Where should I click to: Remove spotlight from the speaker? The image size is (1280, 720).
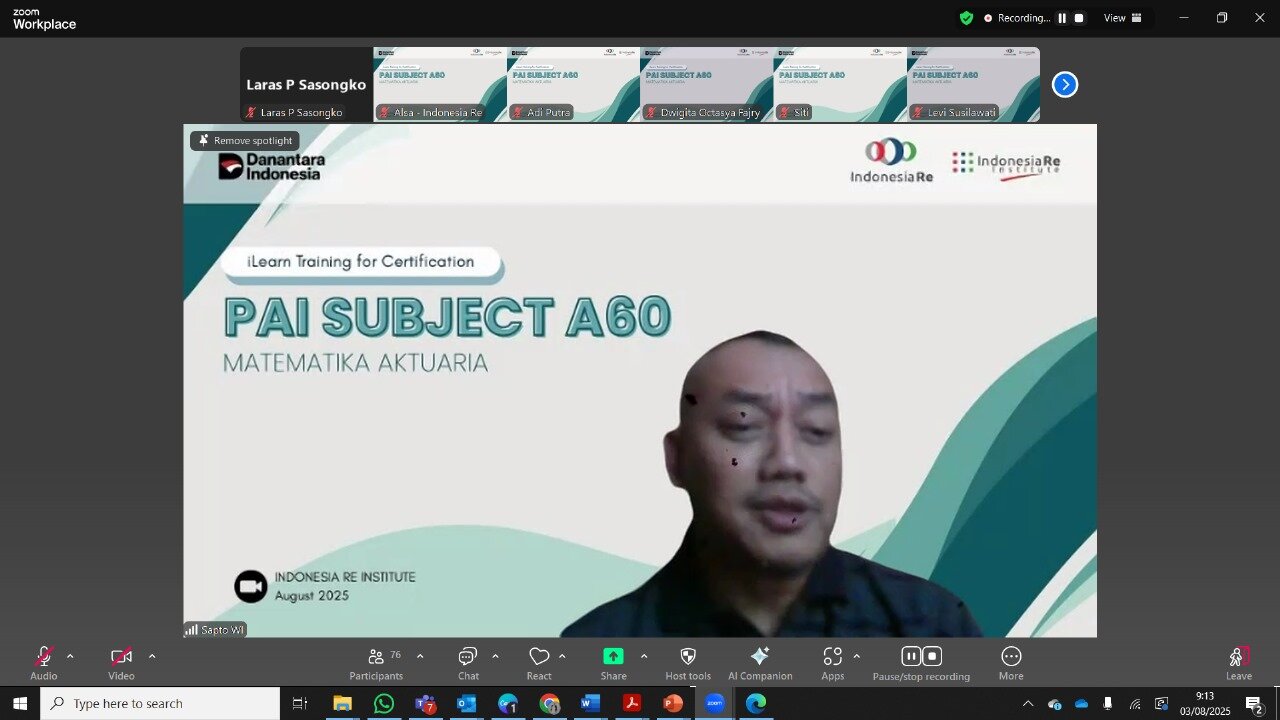[x=246, y=141]
